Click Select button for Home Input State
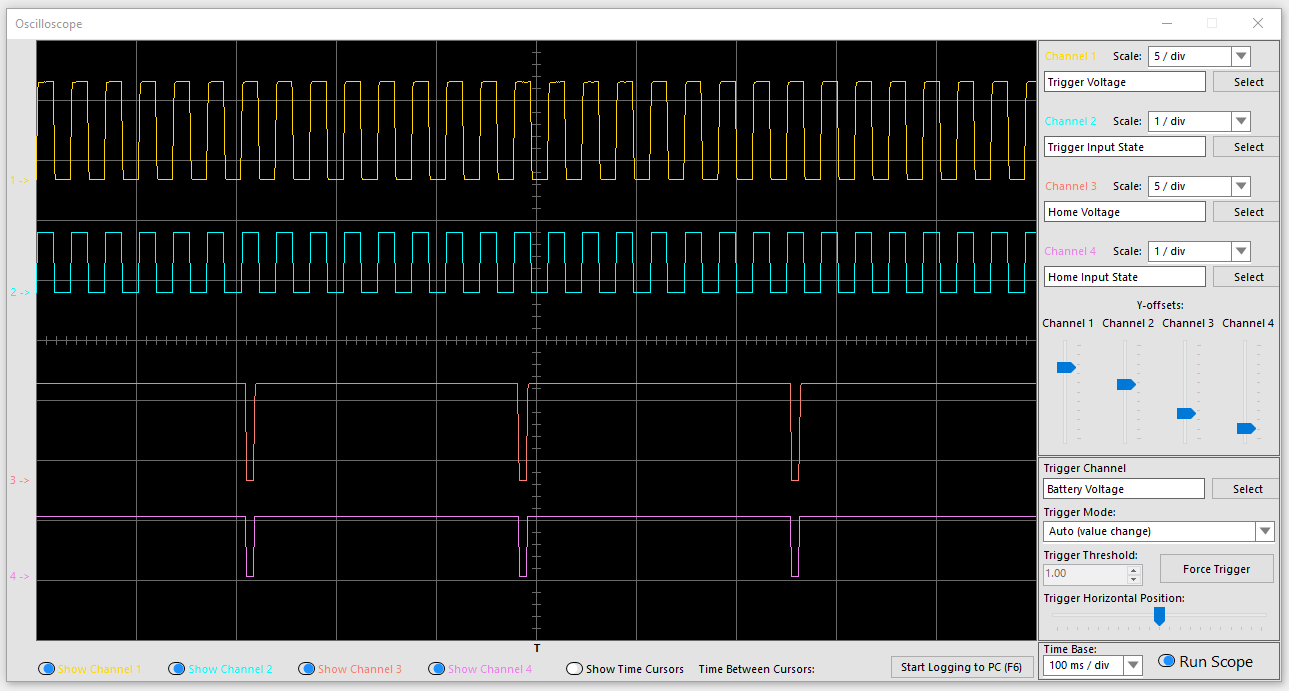 tap(1247, 277)
